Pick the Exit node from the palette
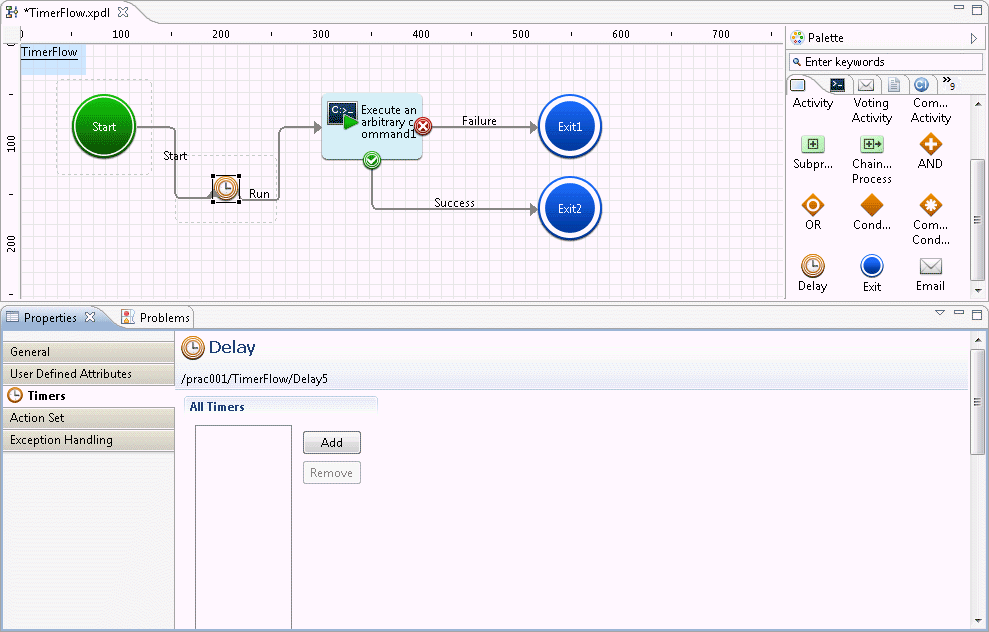The width and height of the screenshot is (989, 632). (x=872, y=266)
